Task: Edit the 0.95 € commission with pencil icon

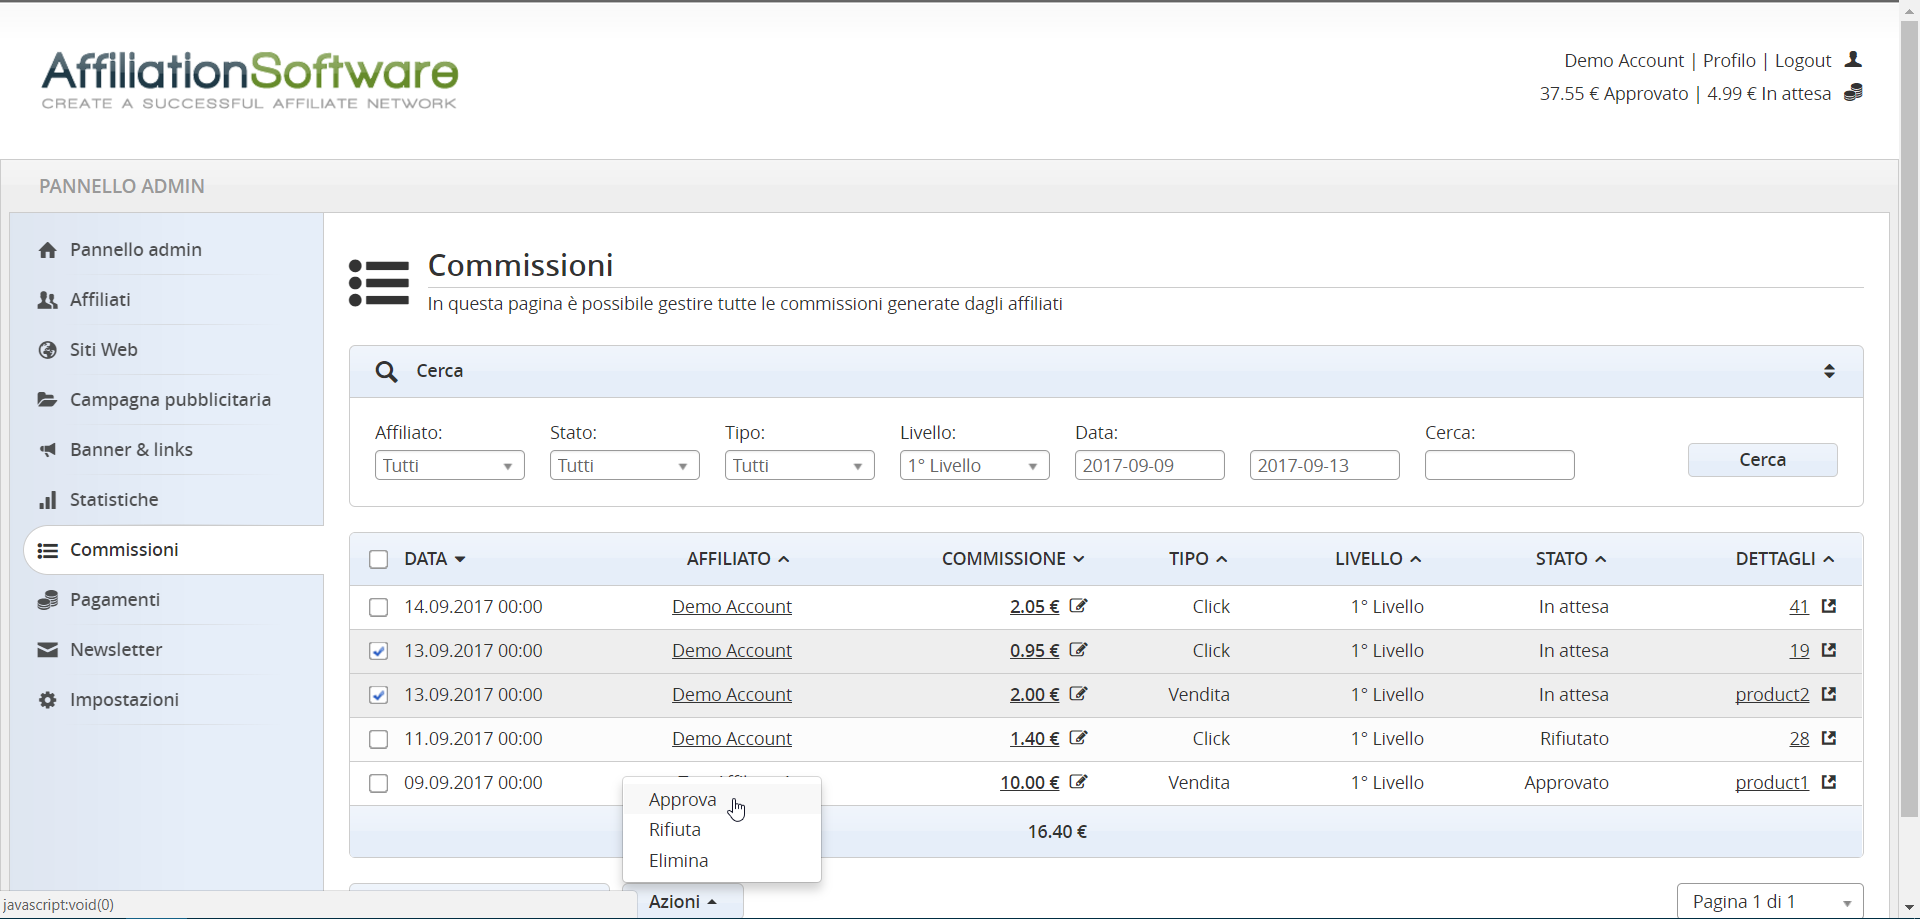Action: coord(1078,650)
